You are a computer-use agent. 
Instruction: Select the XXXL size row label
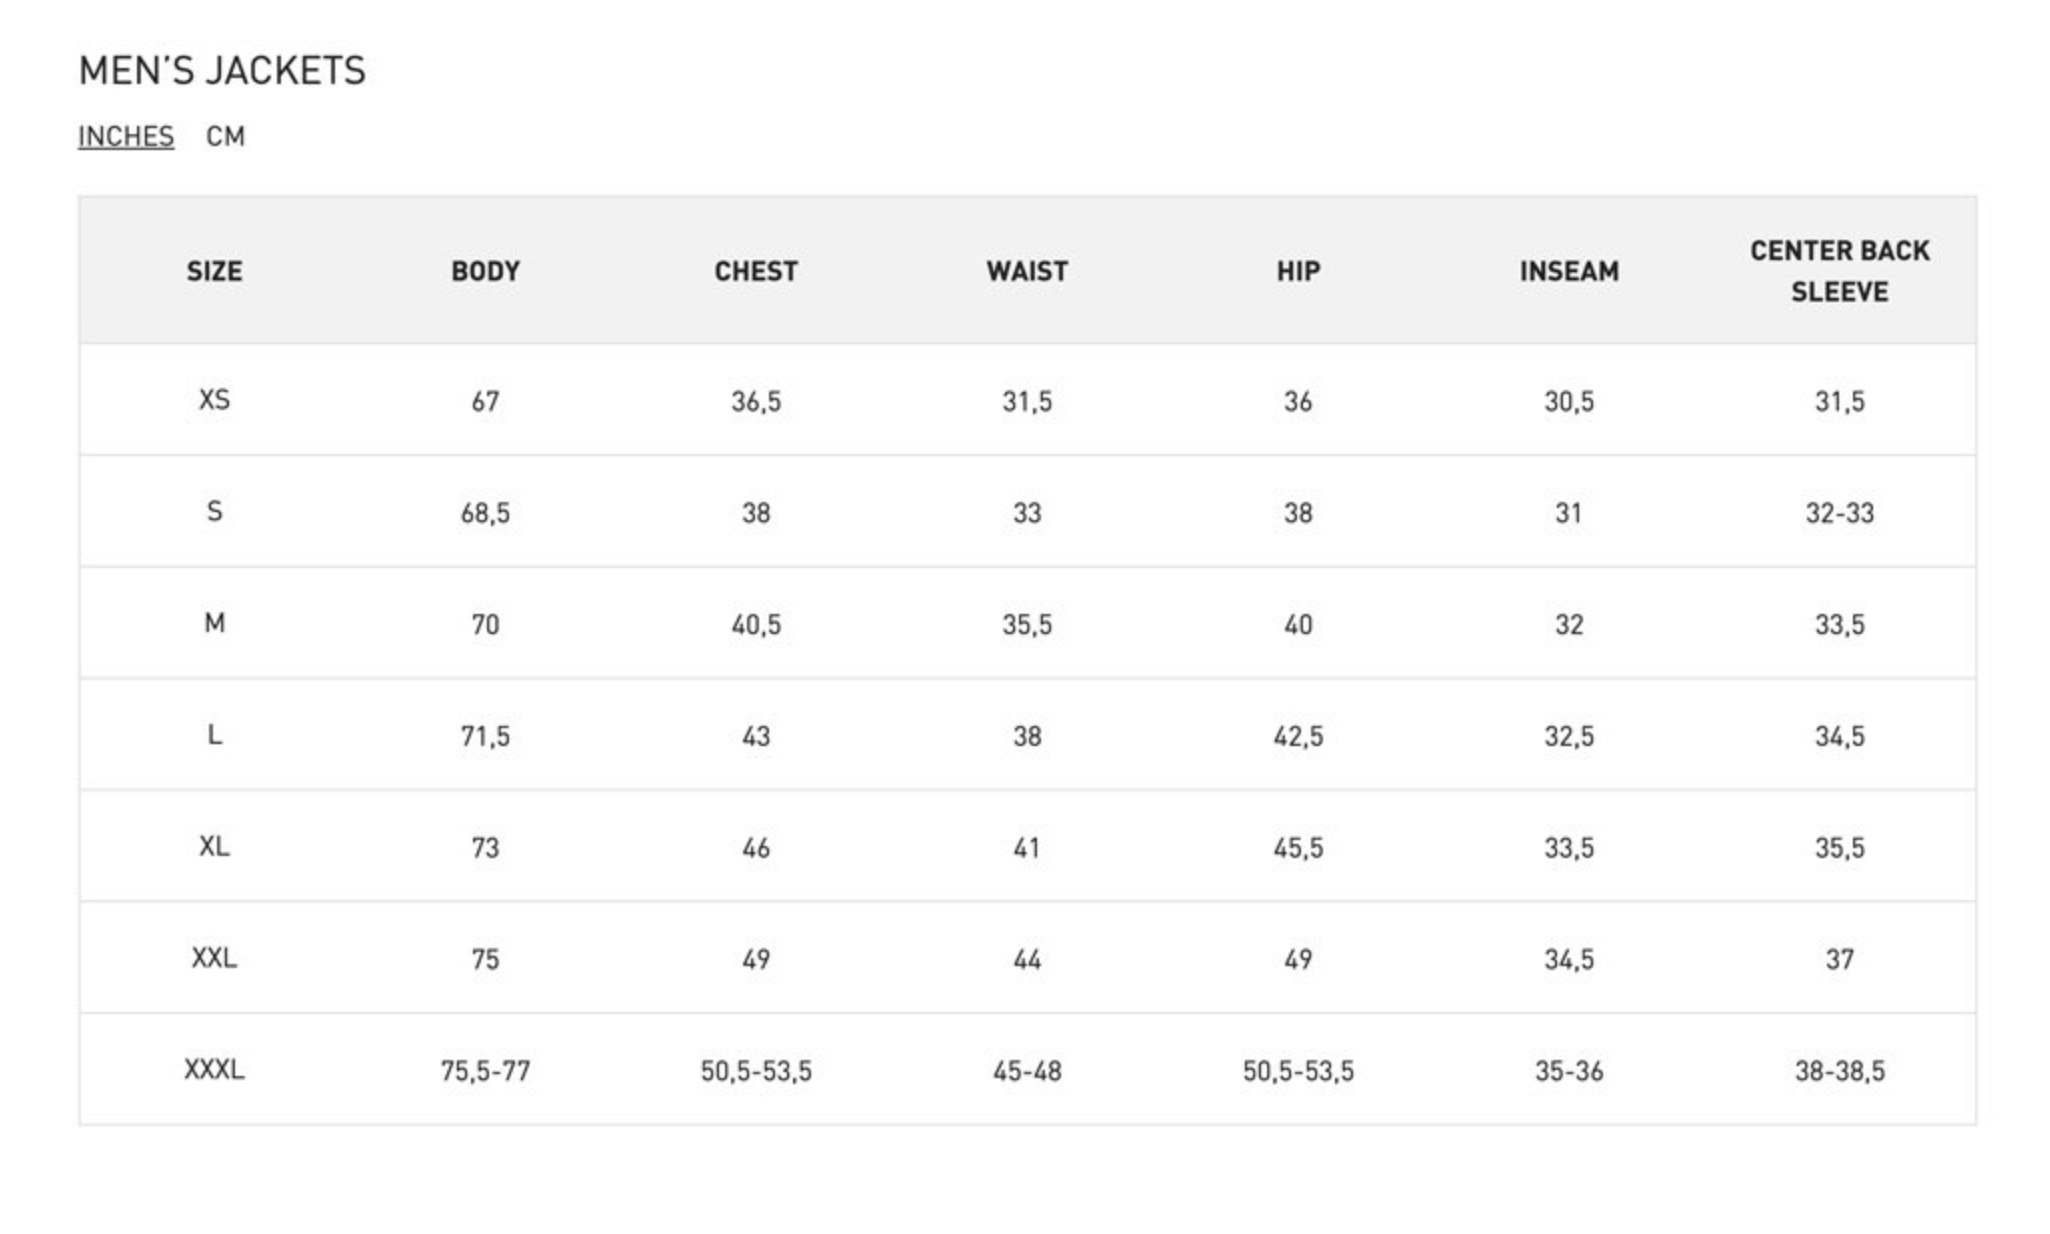214,1070
